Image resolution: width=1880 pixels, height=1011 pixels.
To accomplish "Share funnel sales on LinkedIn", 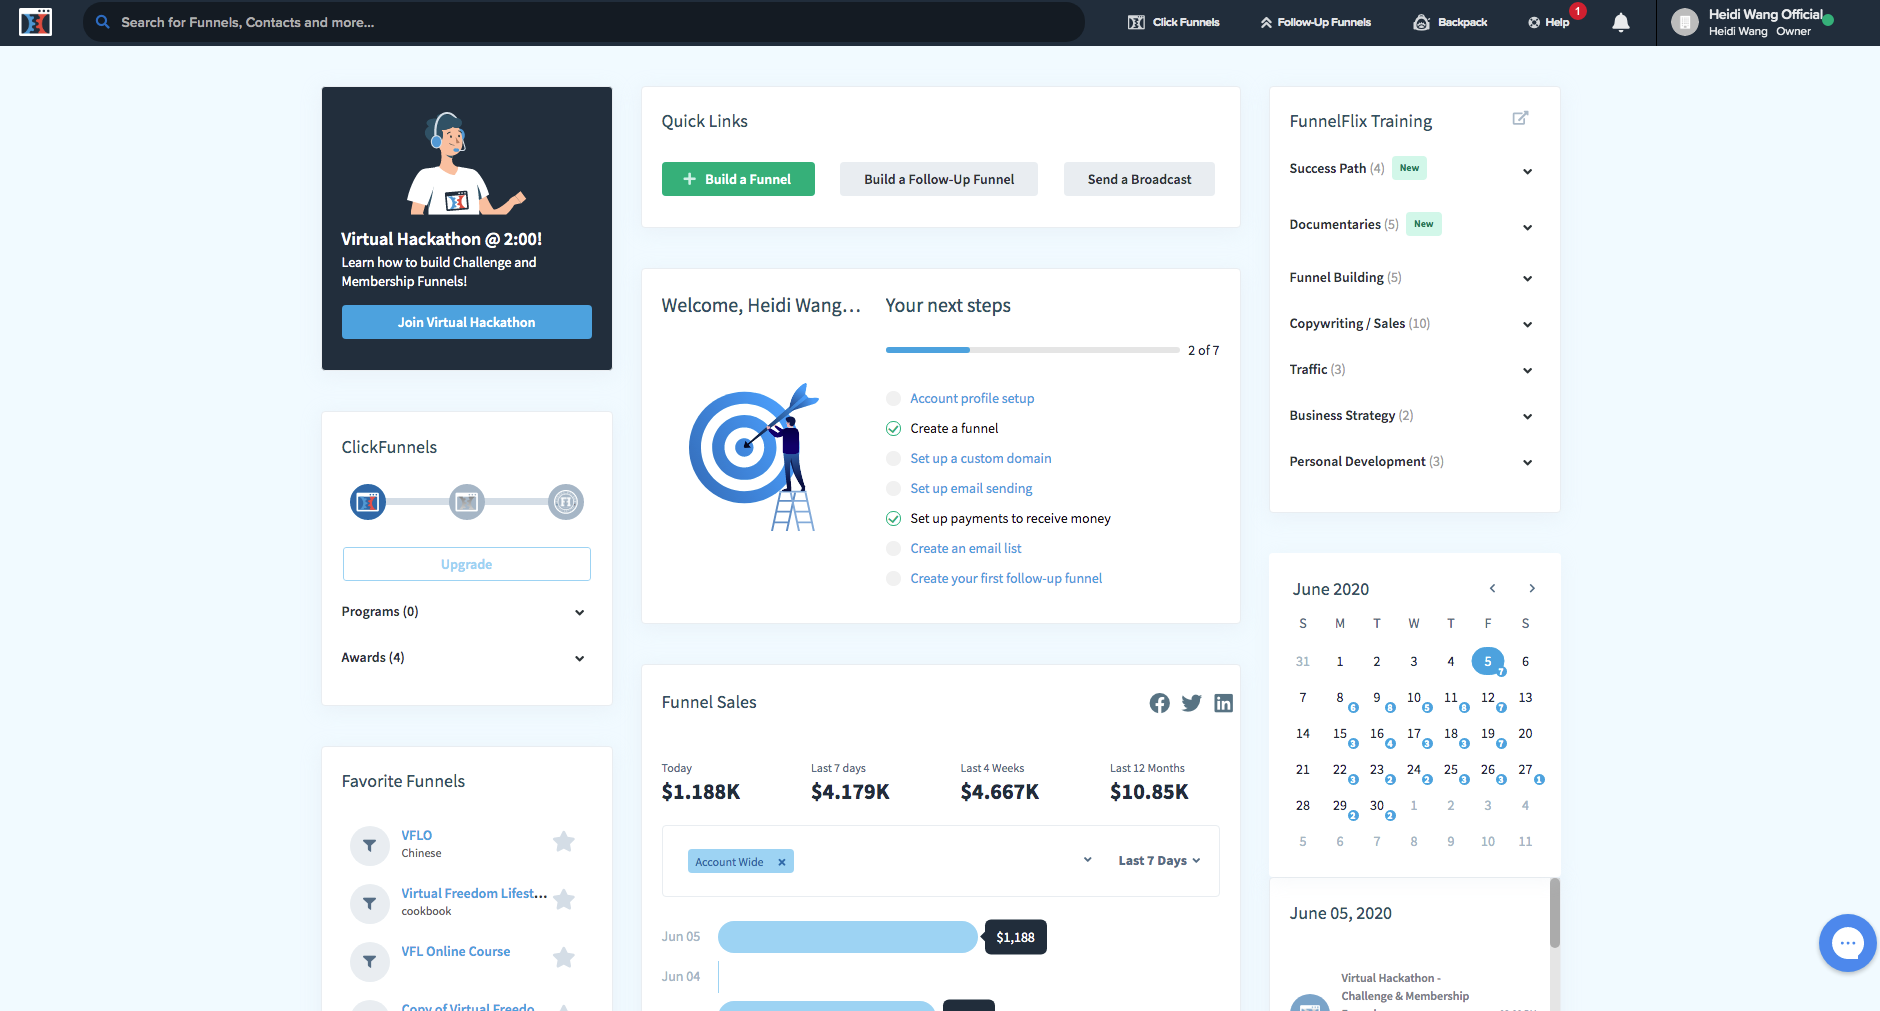I will point(1223,703).
